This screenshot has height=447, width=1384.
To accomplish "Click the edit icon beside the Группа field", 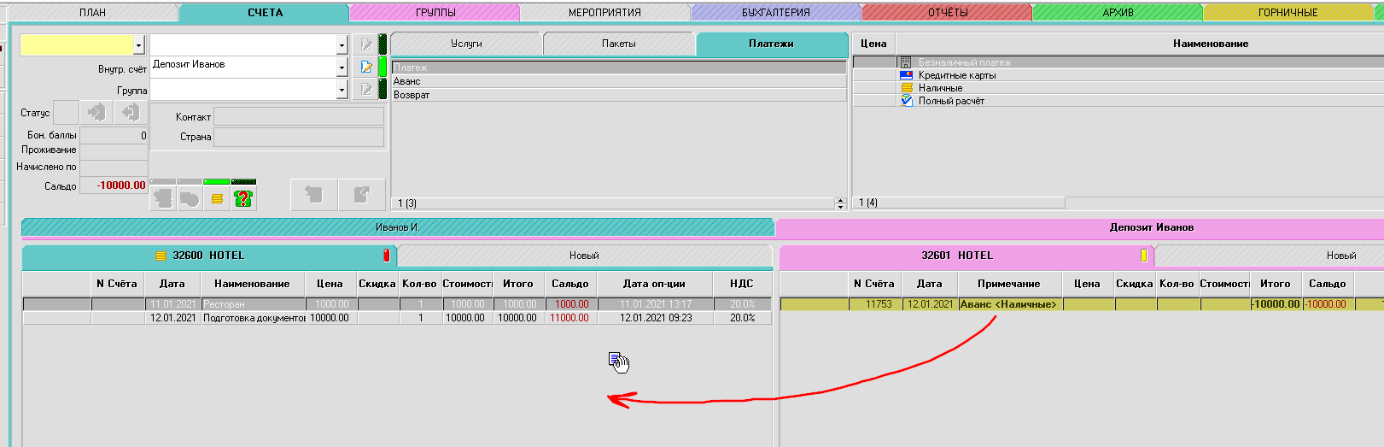I will (x=366, y=89).
